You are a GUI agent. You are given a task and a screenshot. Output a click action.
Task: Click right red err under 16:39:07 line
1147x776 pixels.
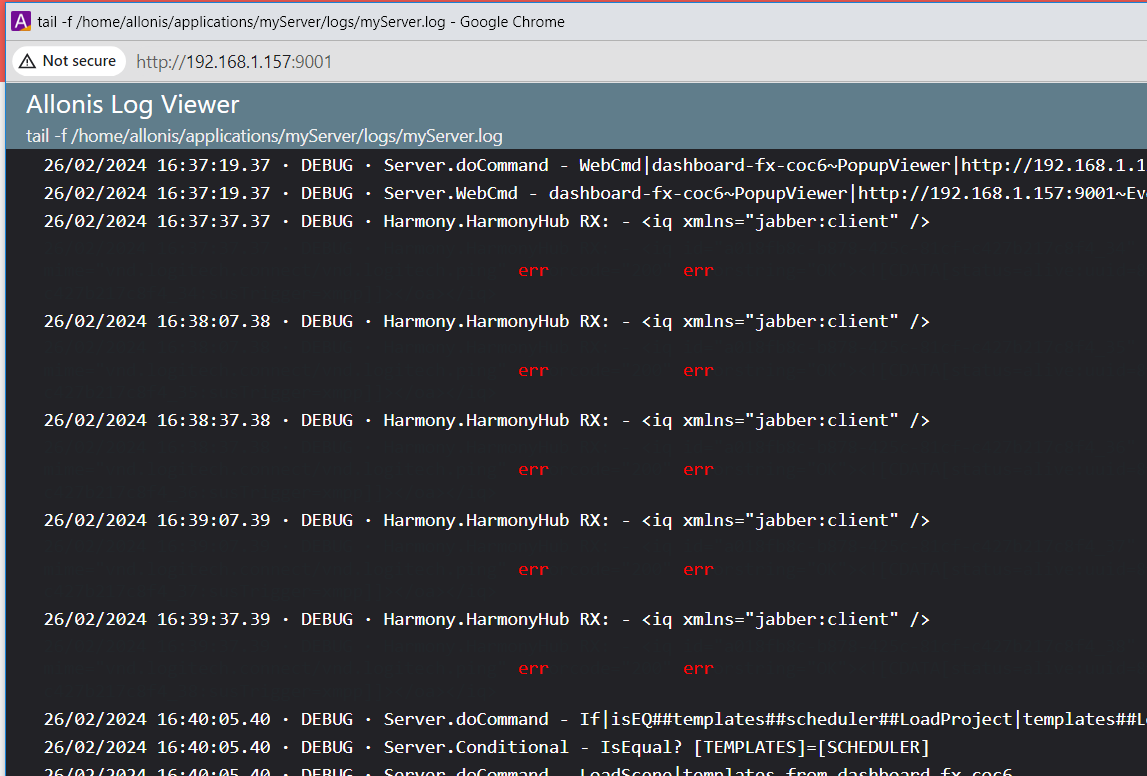coord(699,570)
